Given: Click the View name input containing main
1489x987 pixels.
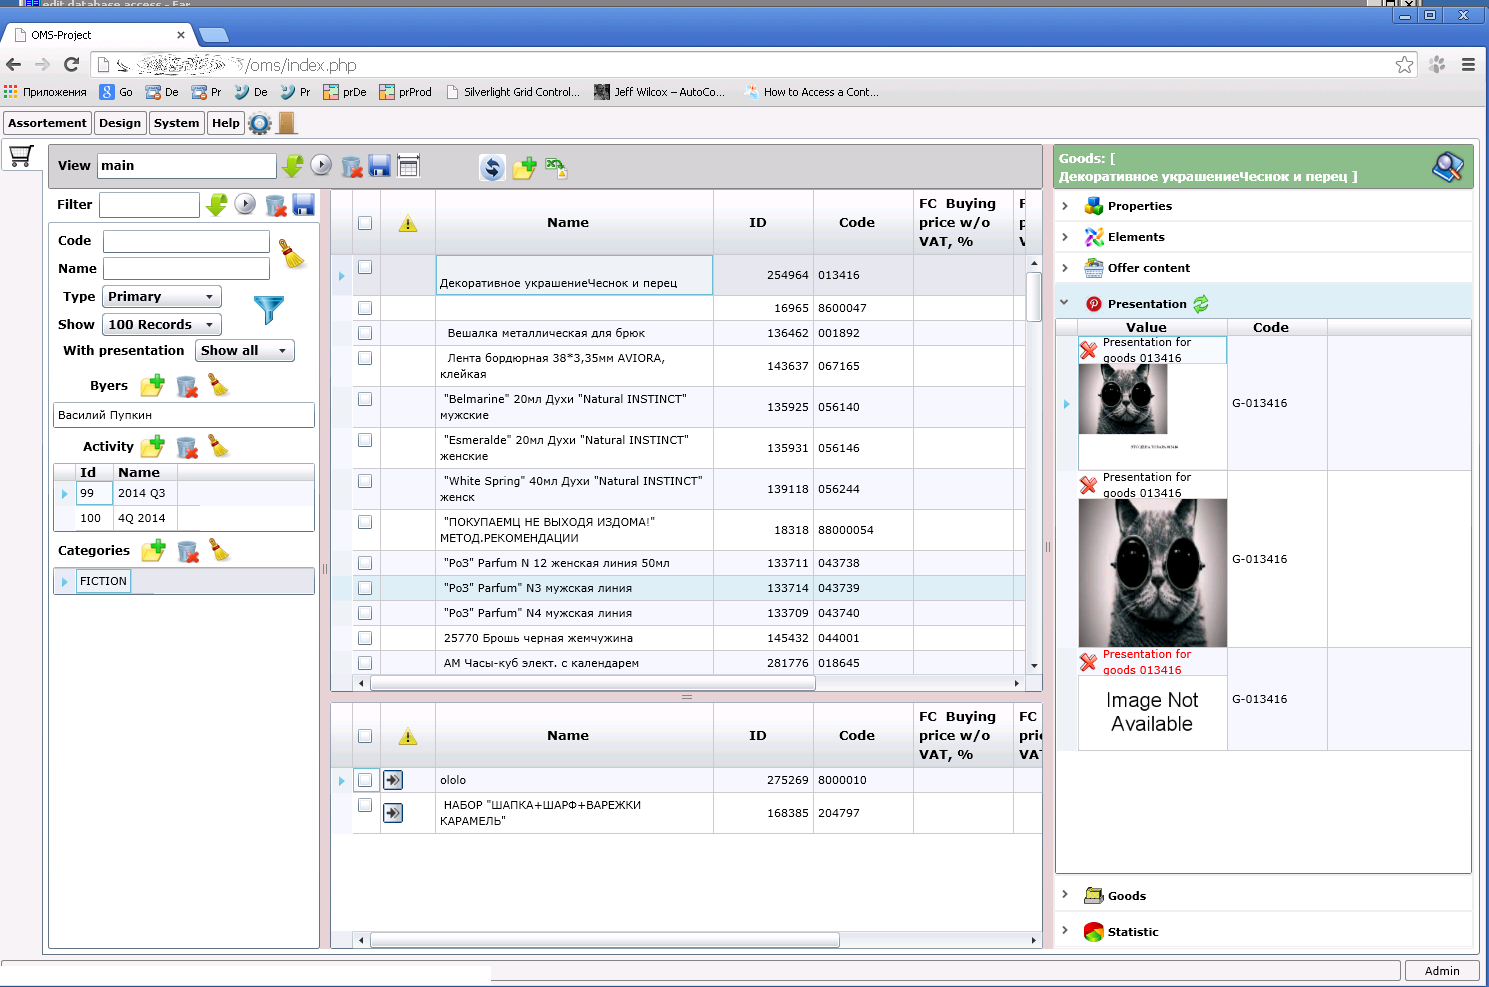Looking at the screenshot, I should (x=186, y=166).
